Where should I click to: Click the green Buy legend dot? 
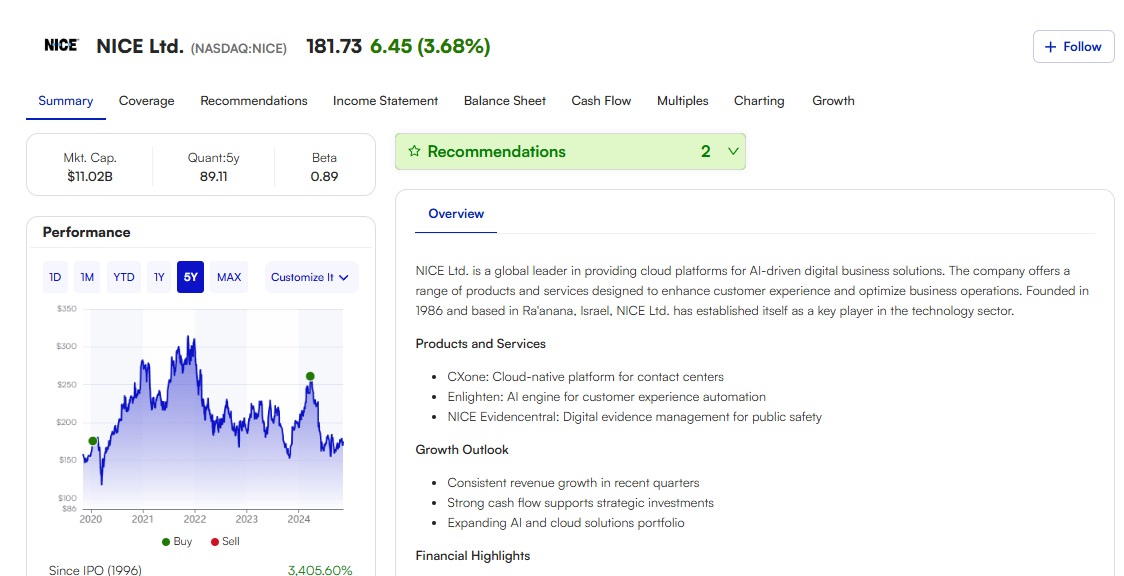166,541
